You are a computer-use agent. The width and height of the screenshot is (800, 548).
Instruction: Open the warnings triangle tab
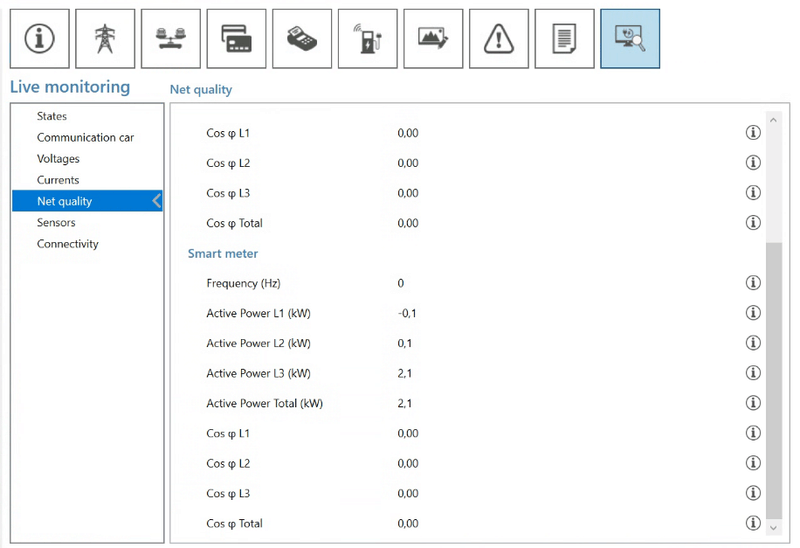(x=499, y=38)
